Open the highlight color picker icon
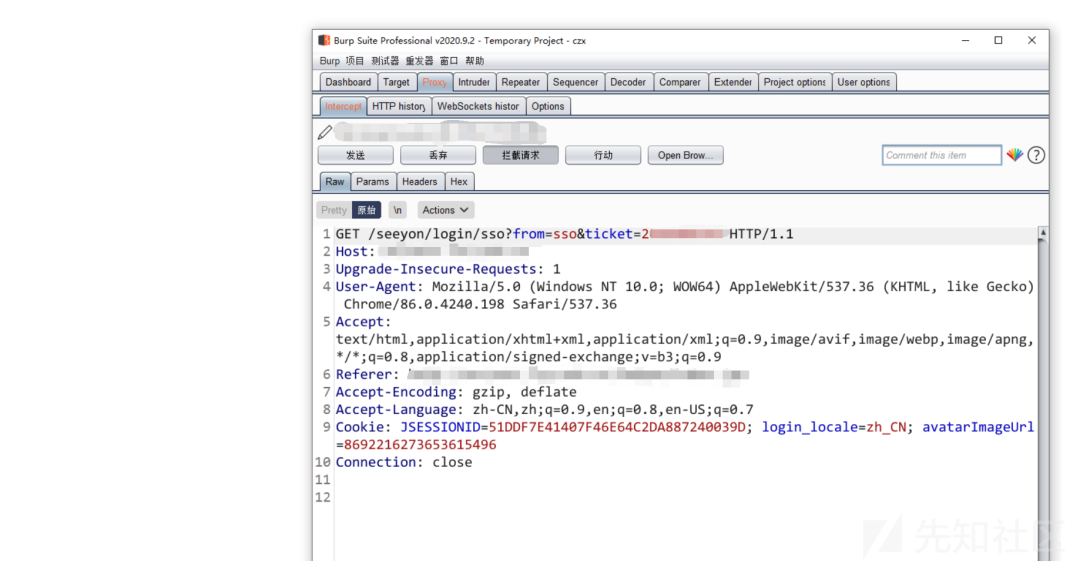1080x564 pixels. coord(1015,155)
